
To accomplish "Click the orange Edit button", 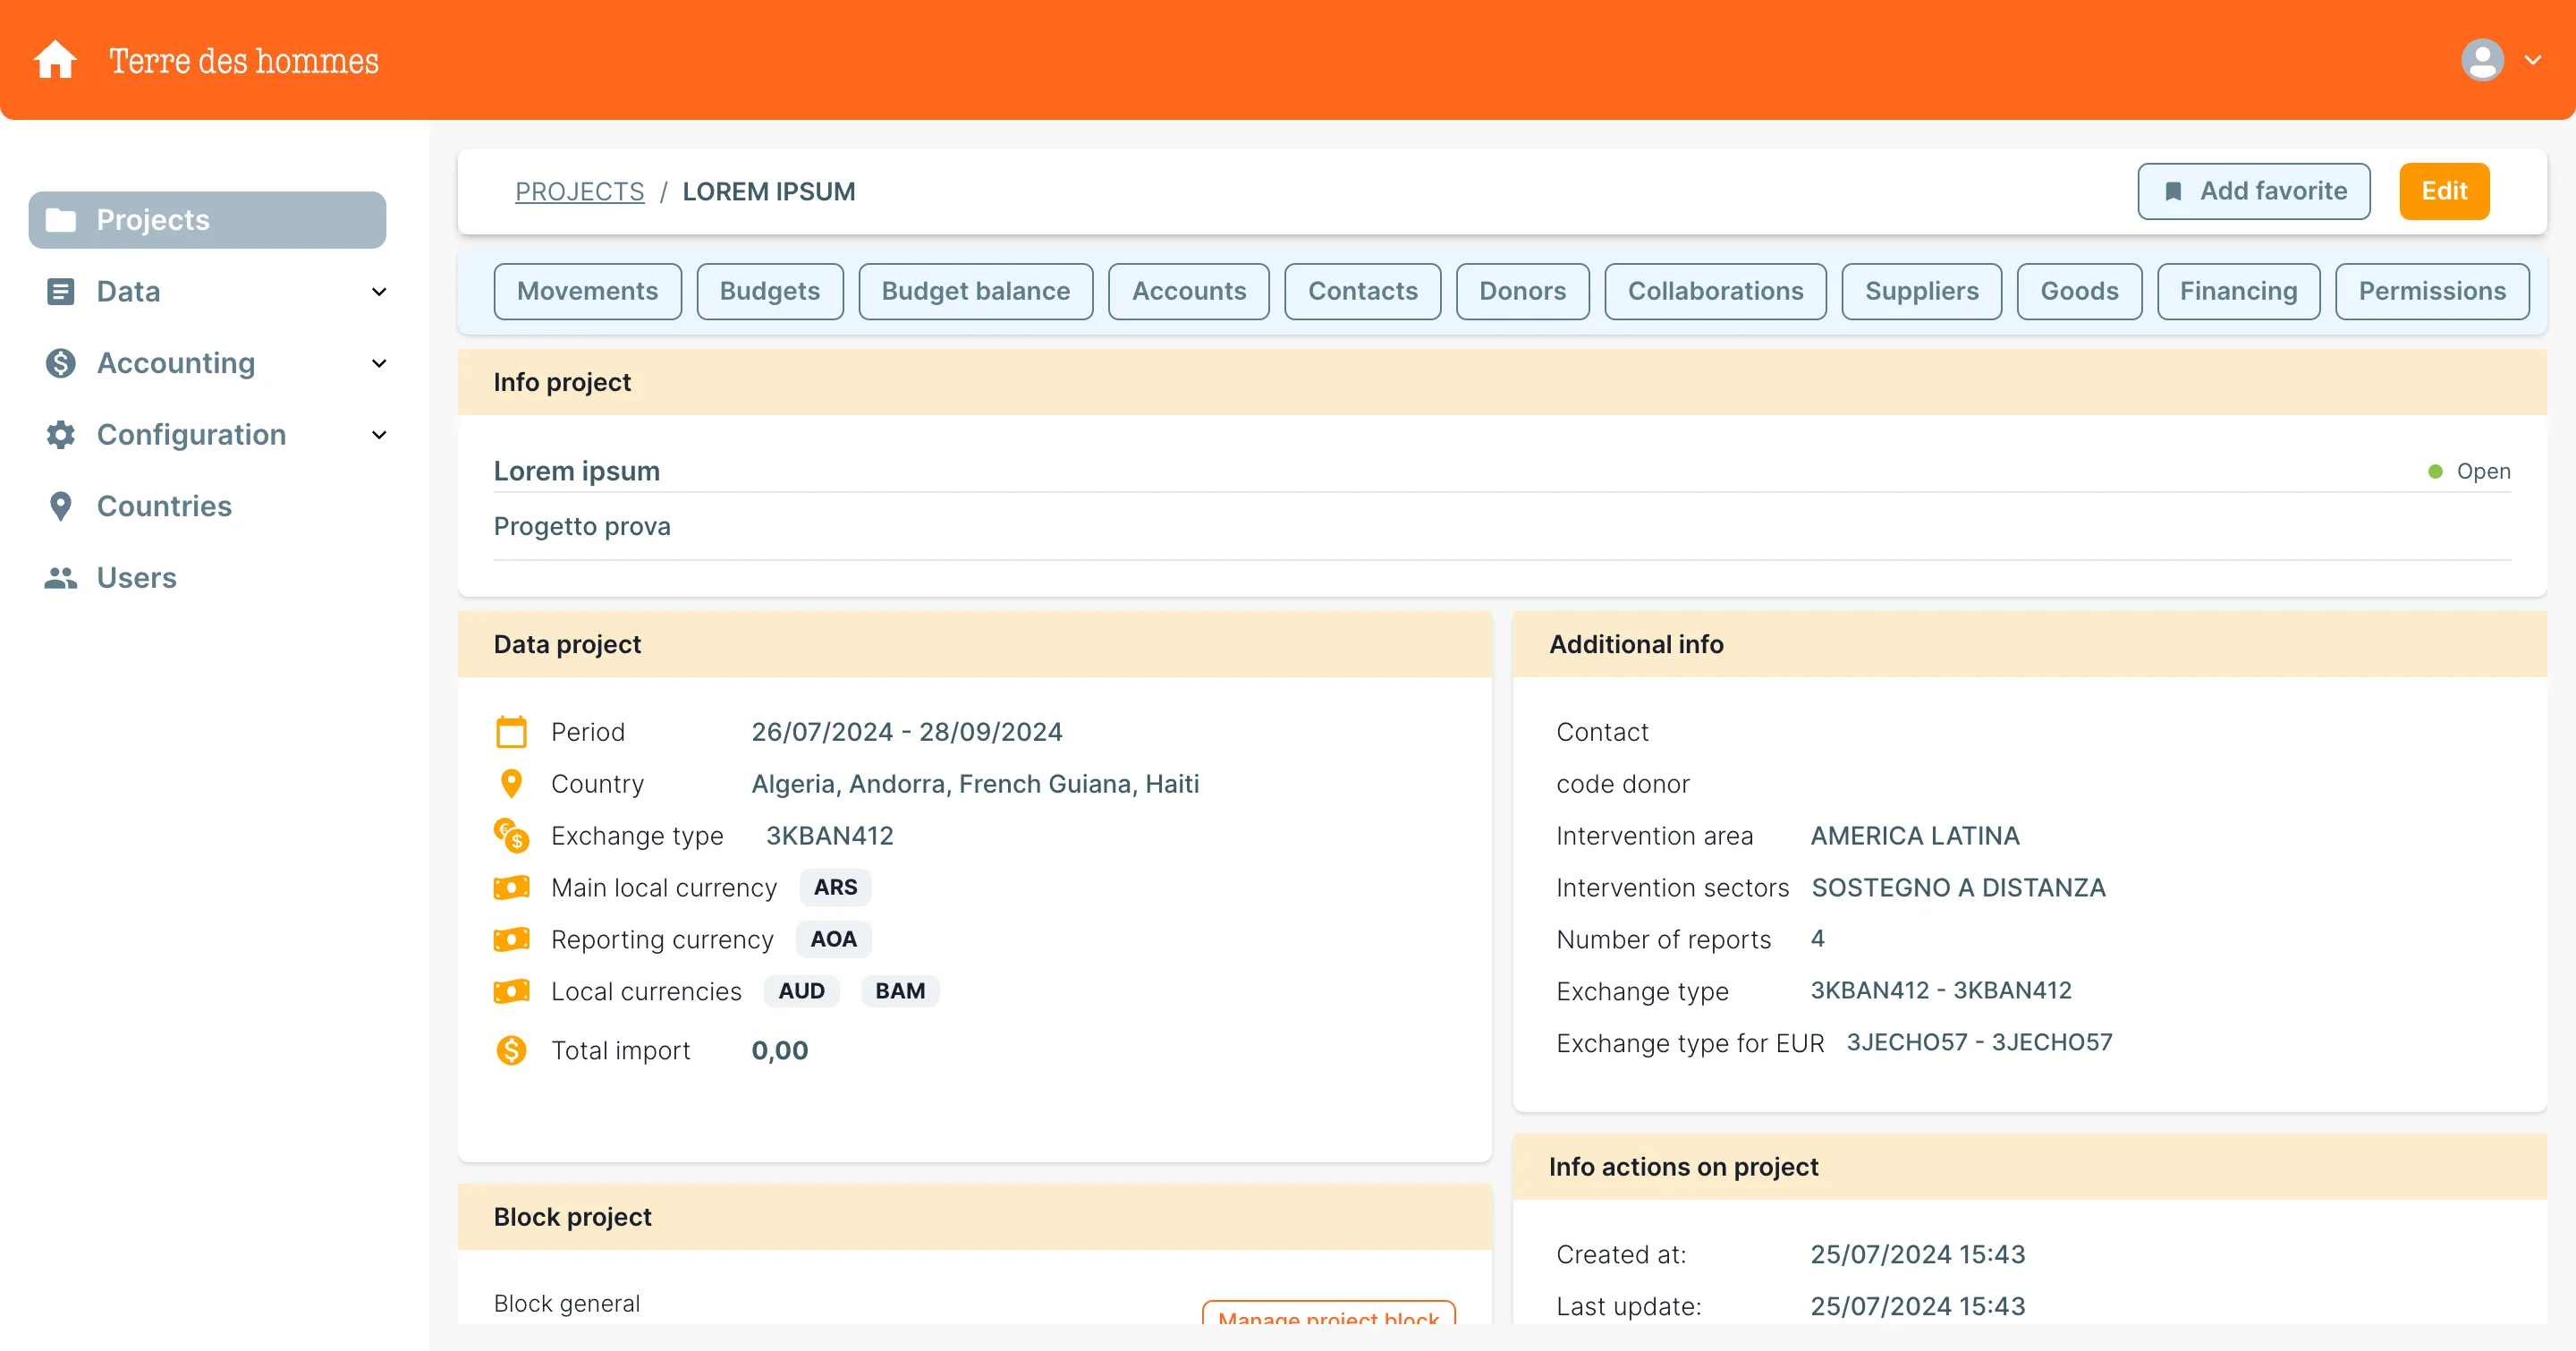I will [2443, 191].
